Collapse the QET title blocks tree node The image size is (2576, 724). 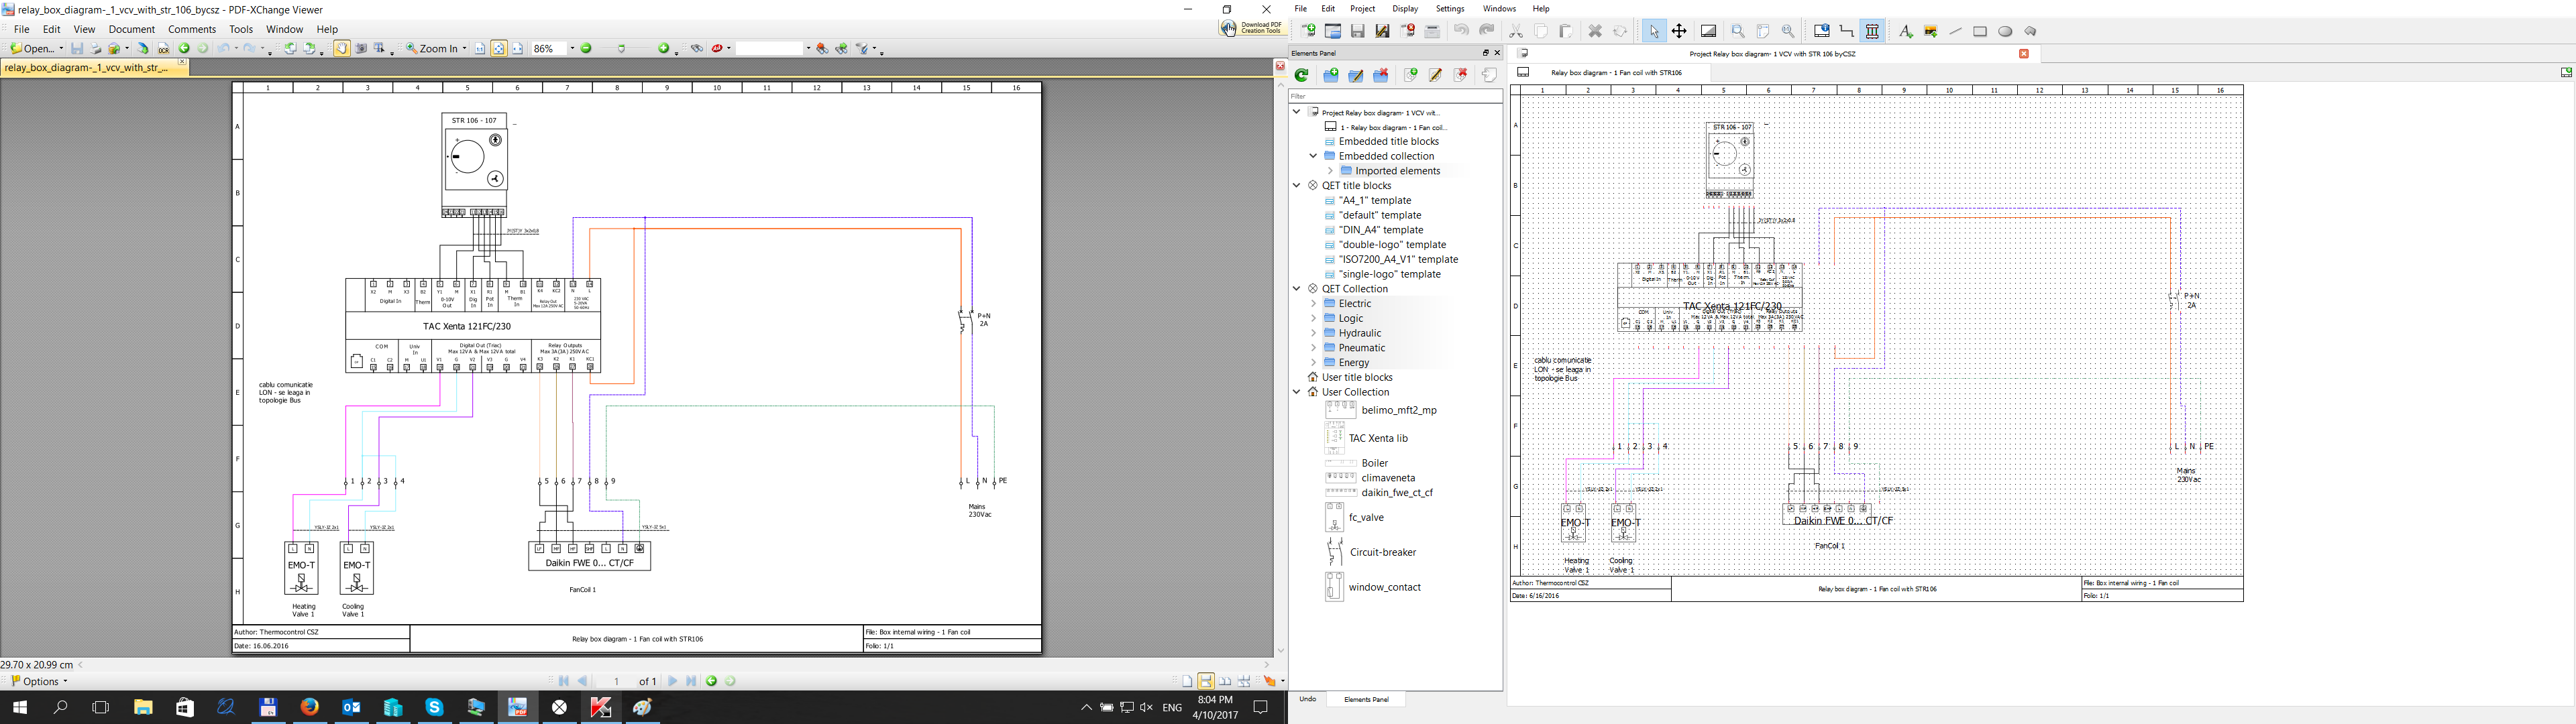click(x=1297, y=185)
